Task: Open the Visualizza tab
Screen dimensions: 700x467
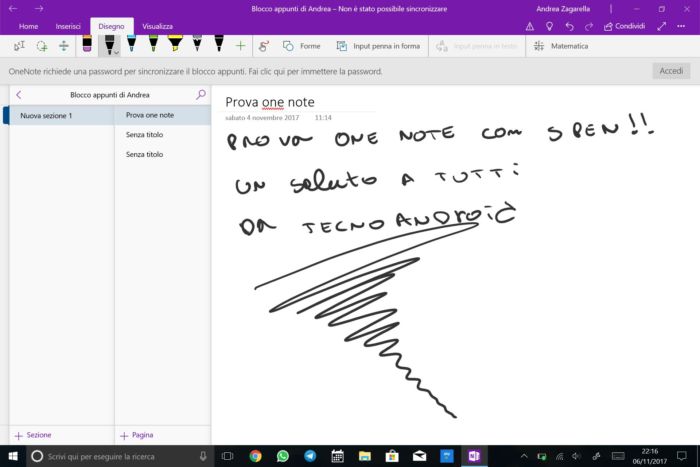Action: [x=158, y=26]
